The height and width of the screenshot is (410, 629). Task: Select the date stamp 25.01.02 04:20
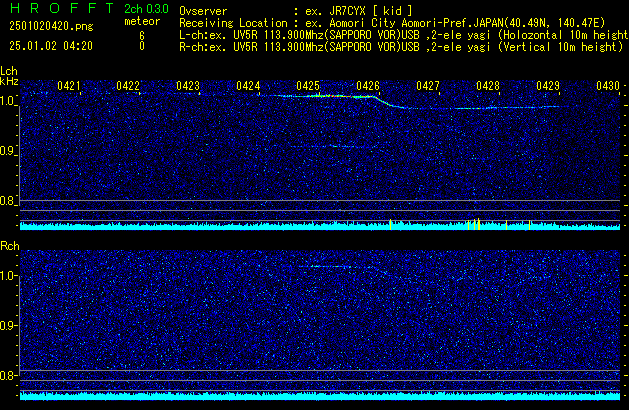pos(51,46)
